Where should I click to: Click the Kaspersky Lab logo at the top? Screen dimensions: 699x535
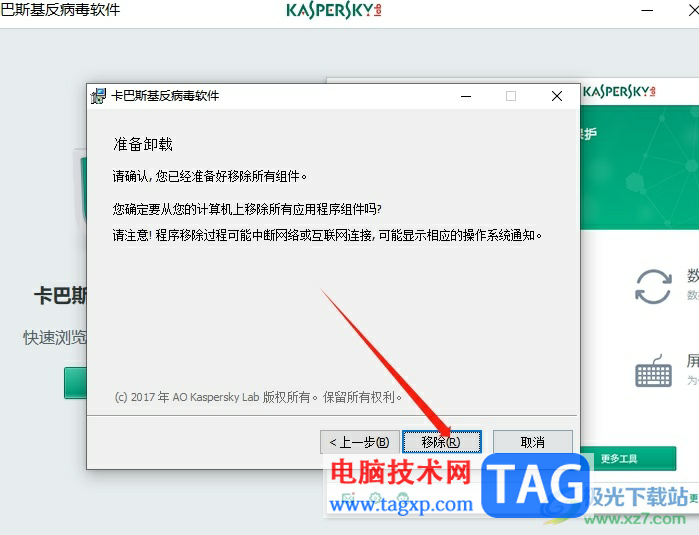tap(334, 10)
